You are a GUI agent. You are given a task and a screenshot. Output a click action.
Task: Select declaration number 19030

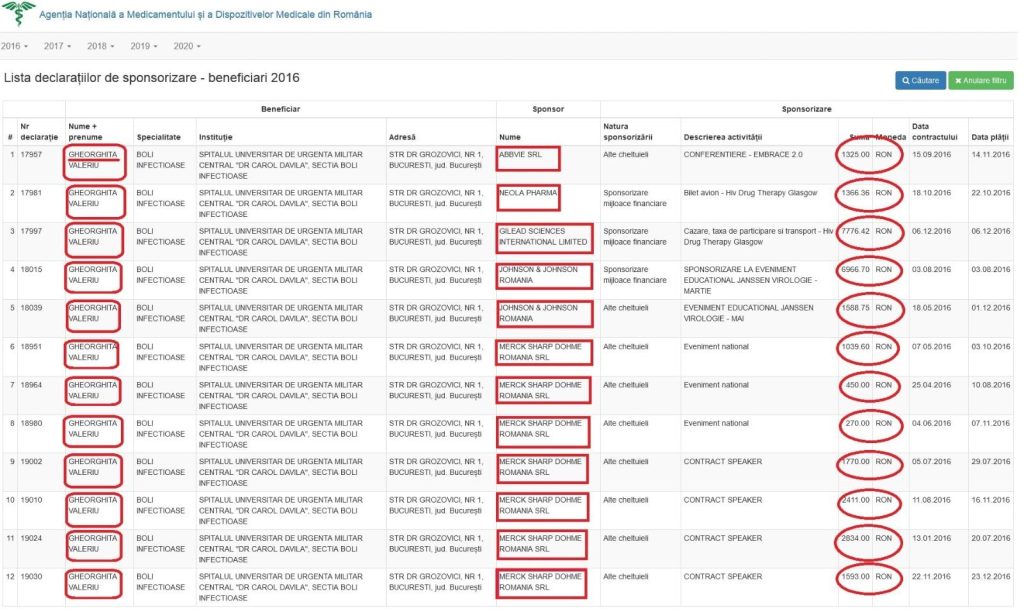pyautogui.click(x=31, y=577)
